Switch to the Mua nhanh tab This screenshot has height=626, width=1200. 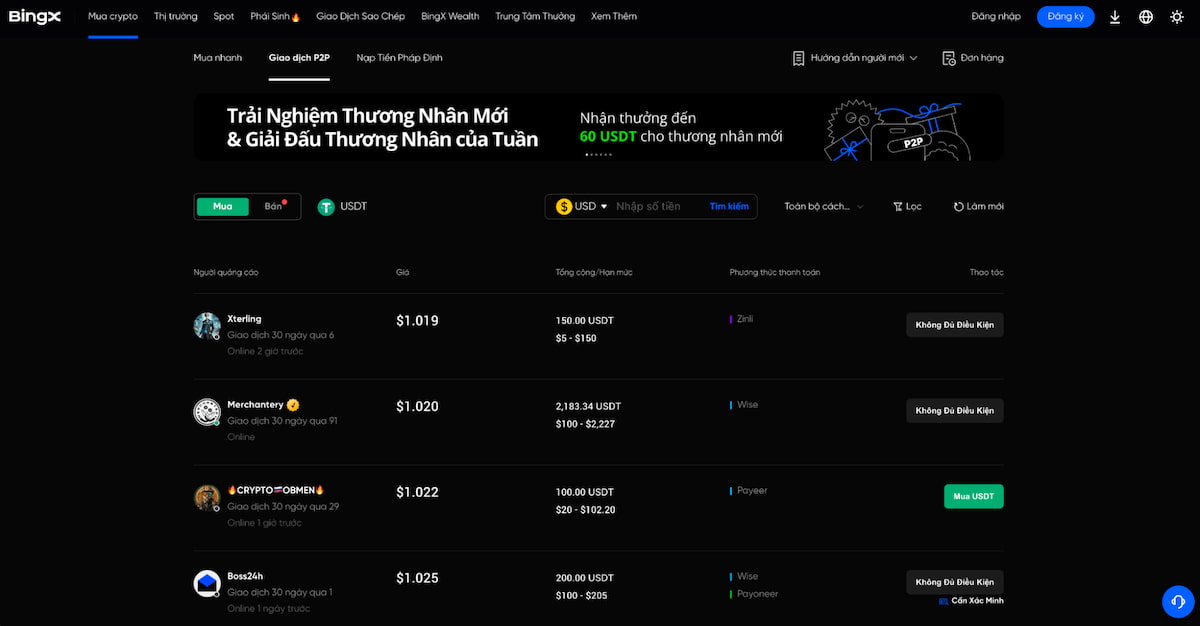[218, 58]
